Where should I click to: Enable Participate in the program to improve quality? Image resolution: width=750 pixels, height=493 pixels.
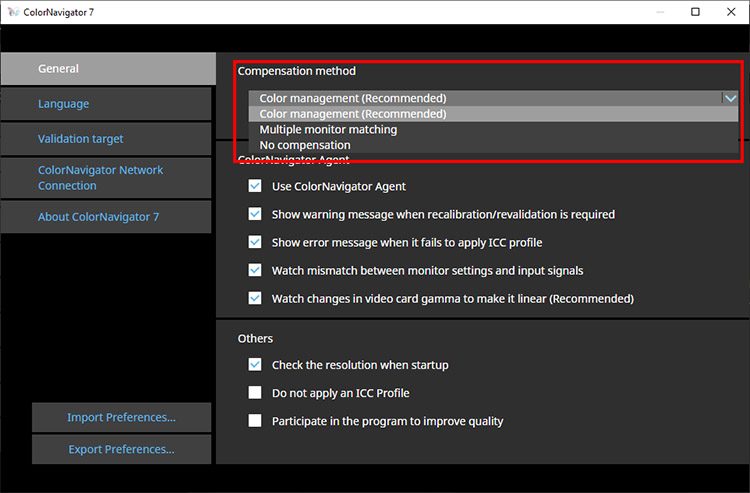(255, 421)
